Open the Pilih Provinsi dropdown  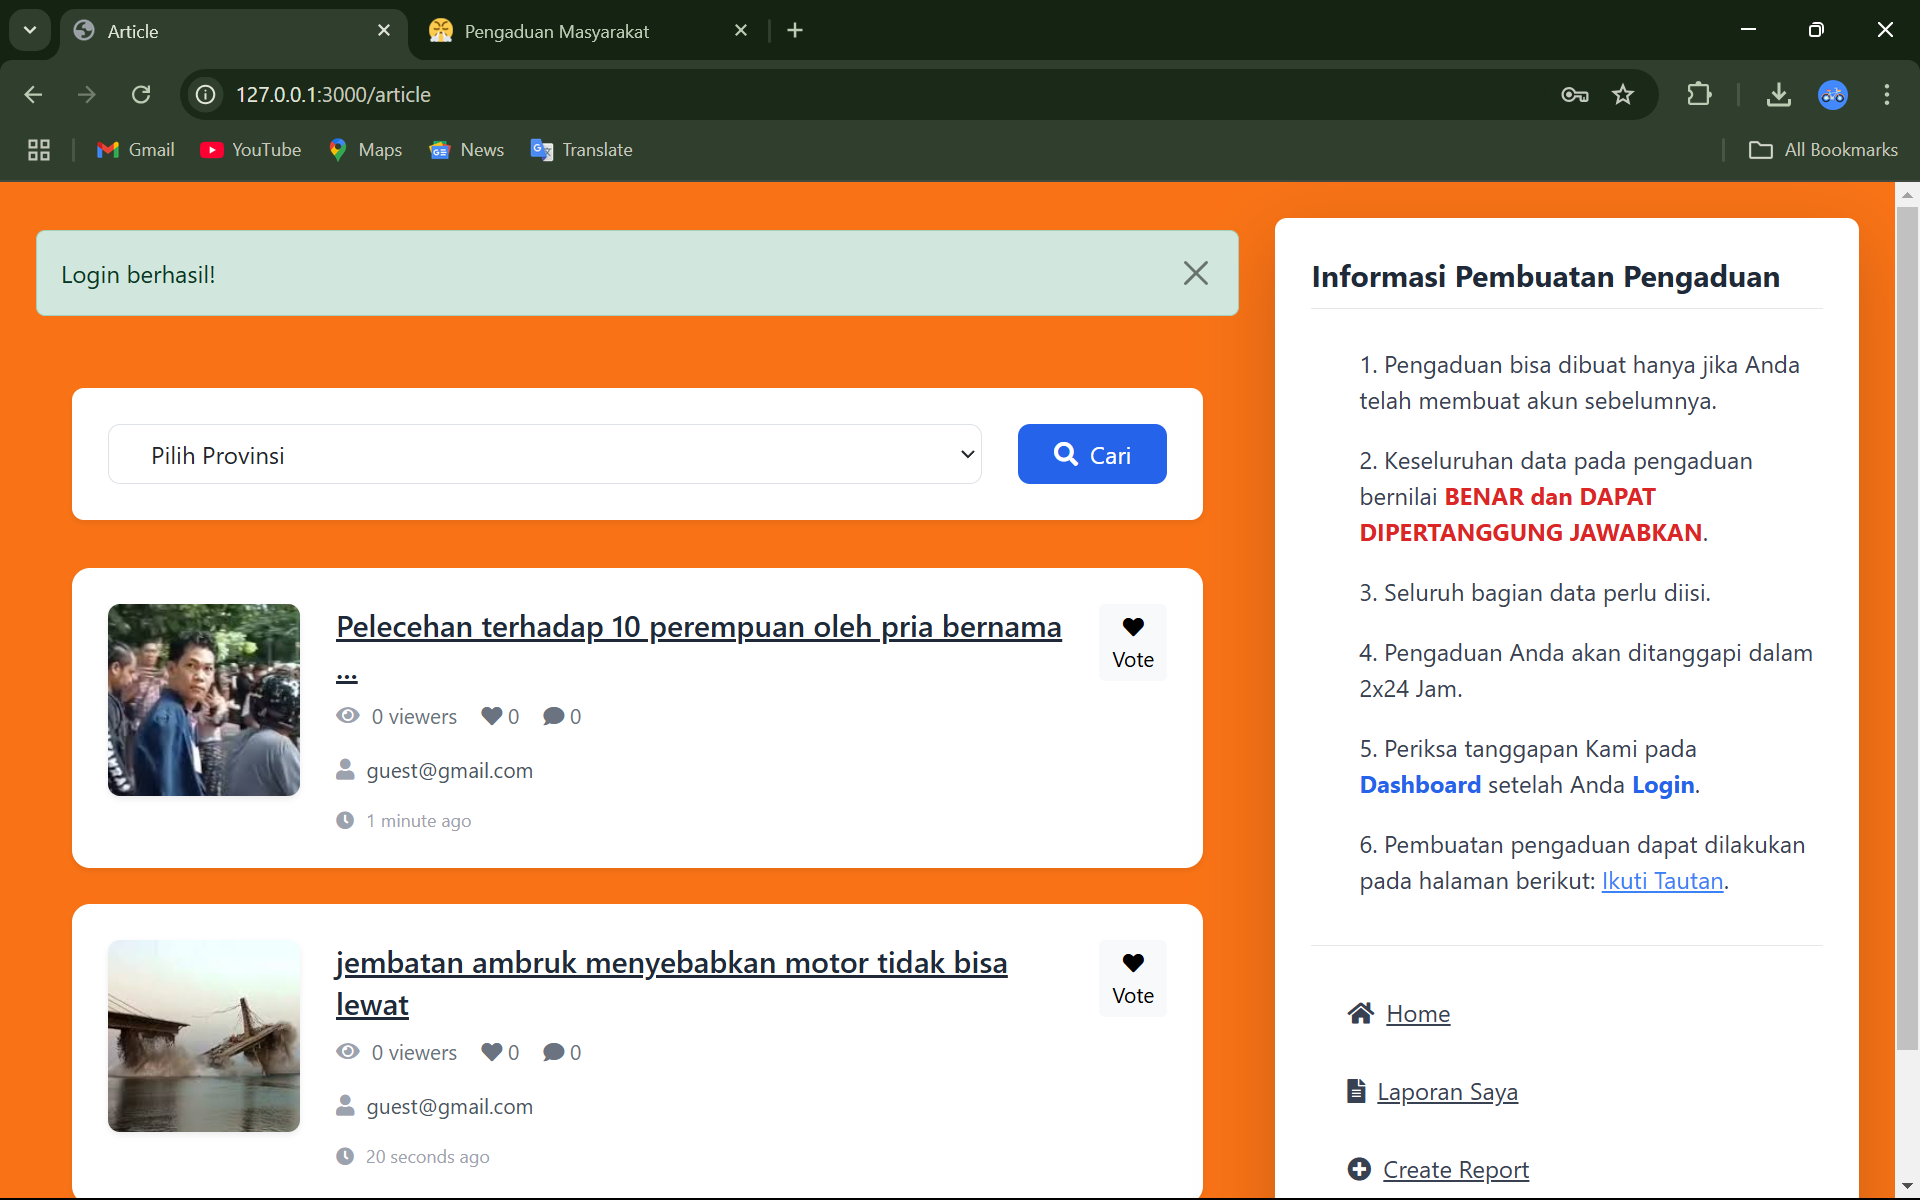point(544,455)
